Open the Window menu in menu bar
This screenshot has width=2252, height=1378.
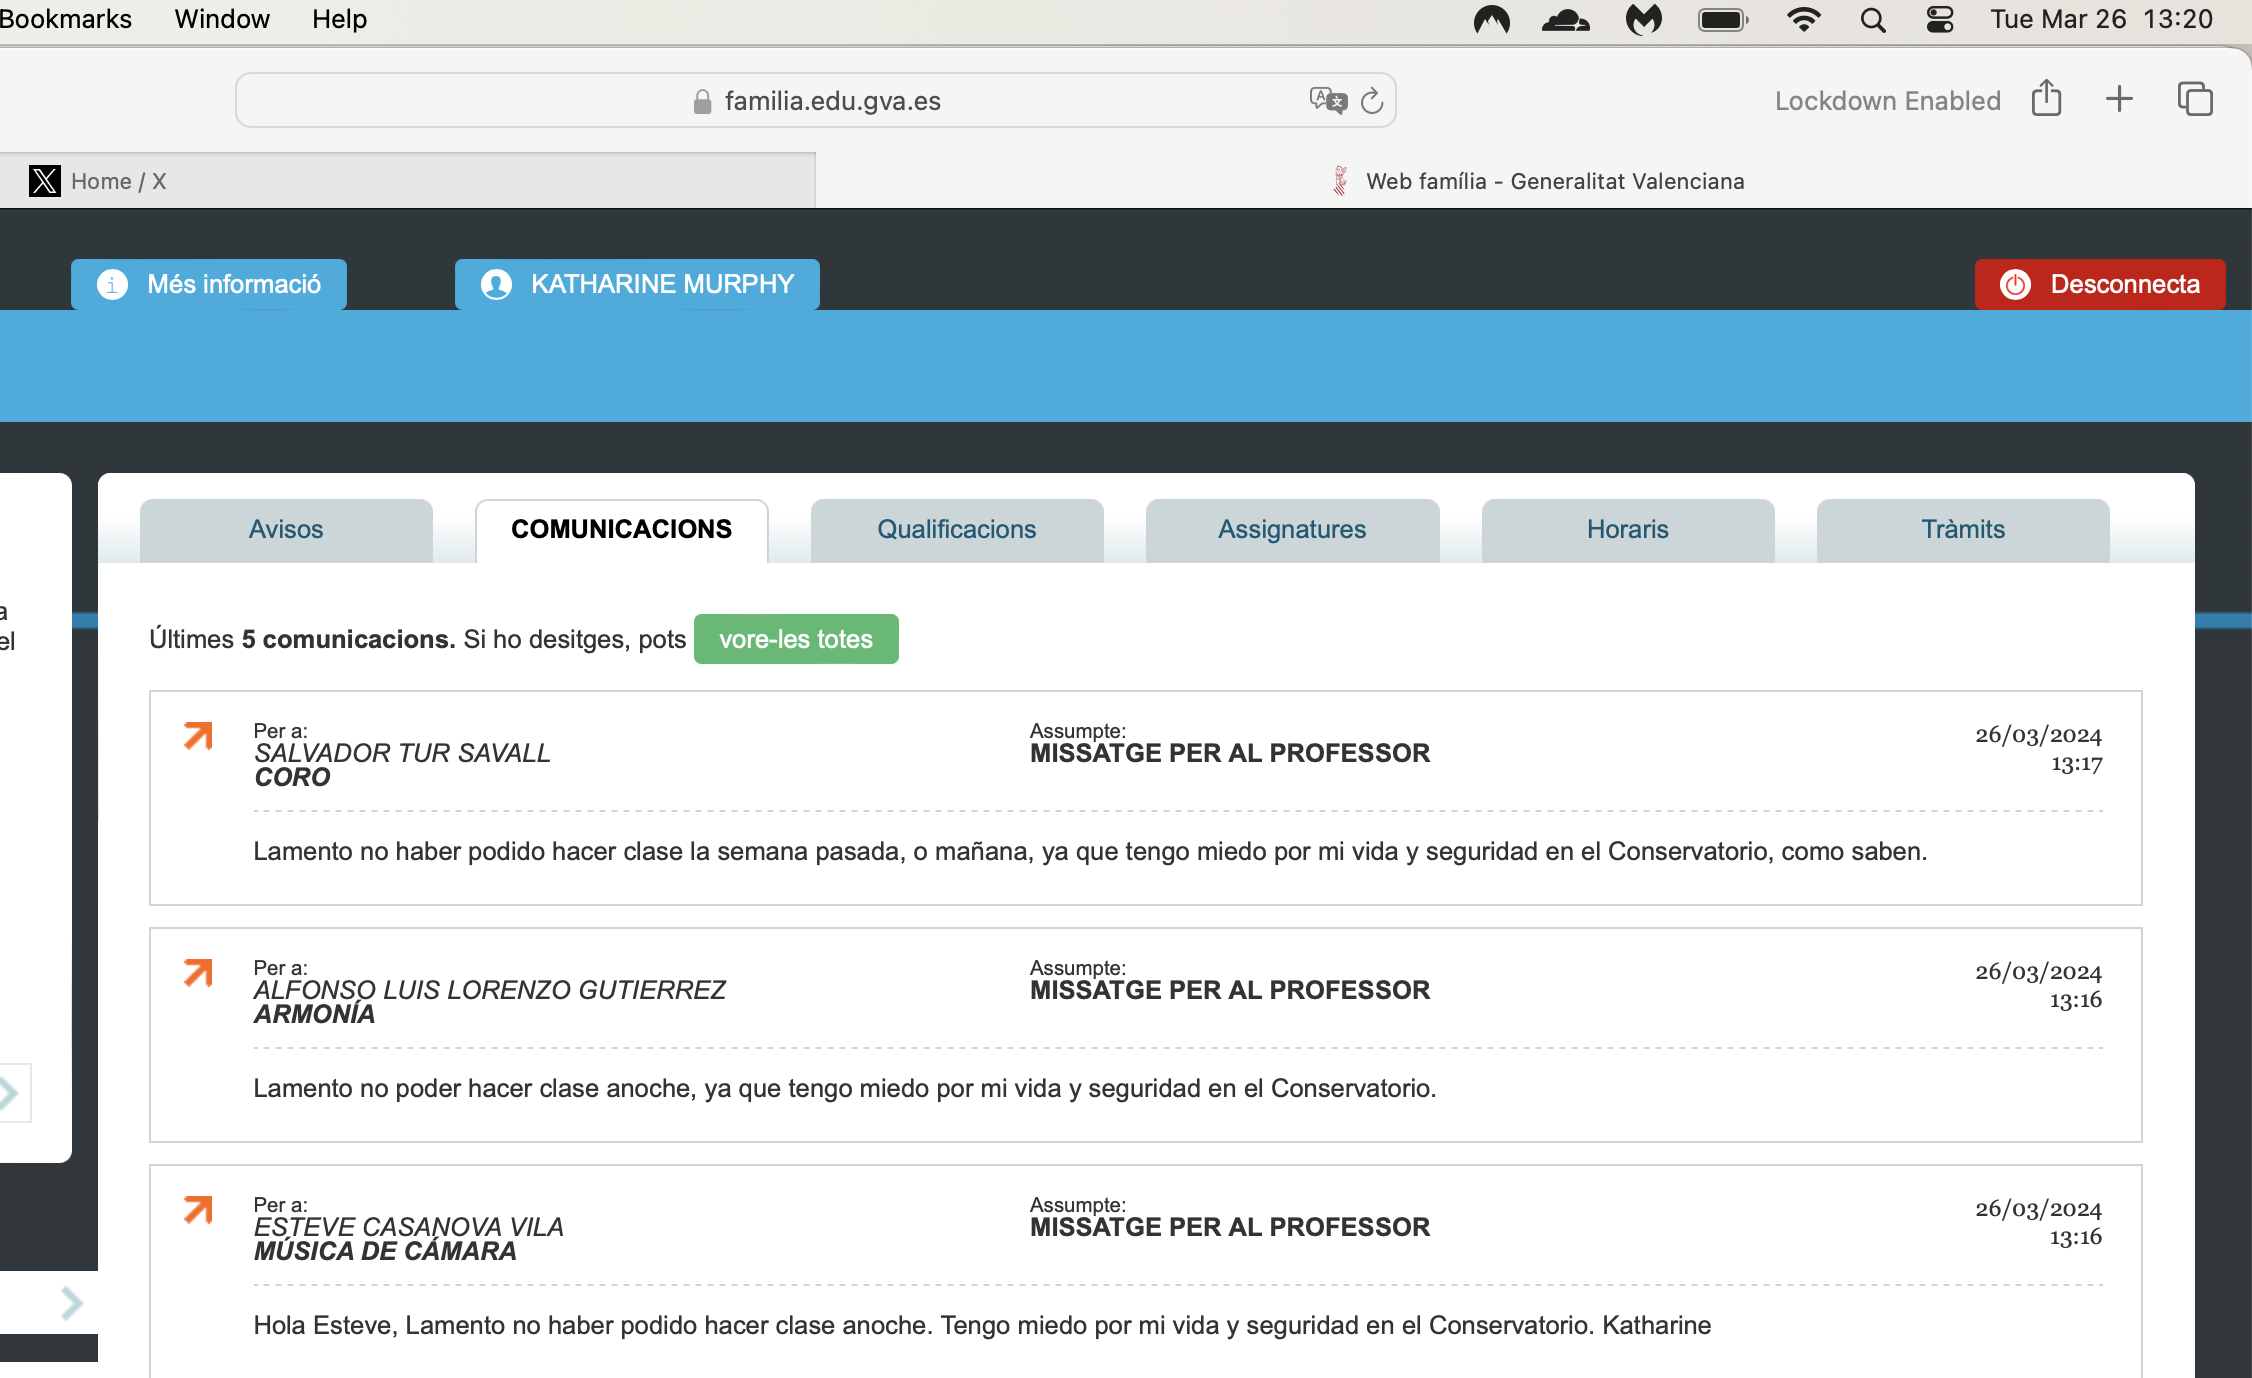click(222, 19)
